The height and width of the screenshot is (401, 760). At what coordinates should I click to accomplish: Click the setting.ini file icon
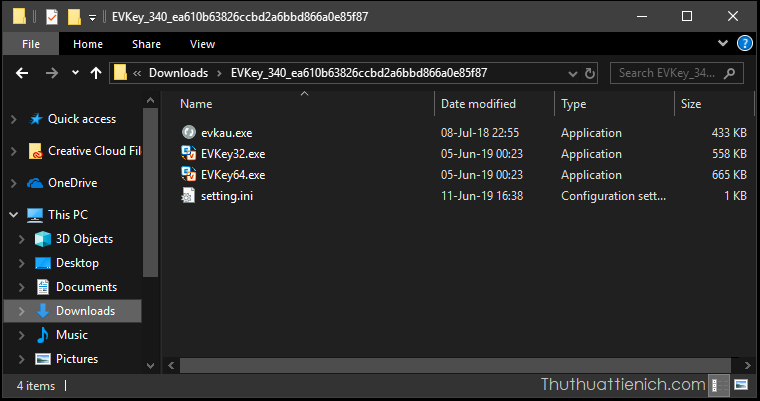coord(189,196)
